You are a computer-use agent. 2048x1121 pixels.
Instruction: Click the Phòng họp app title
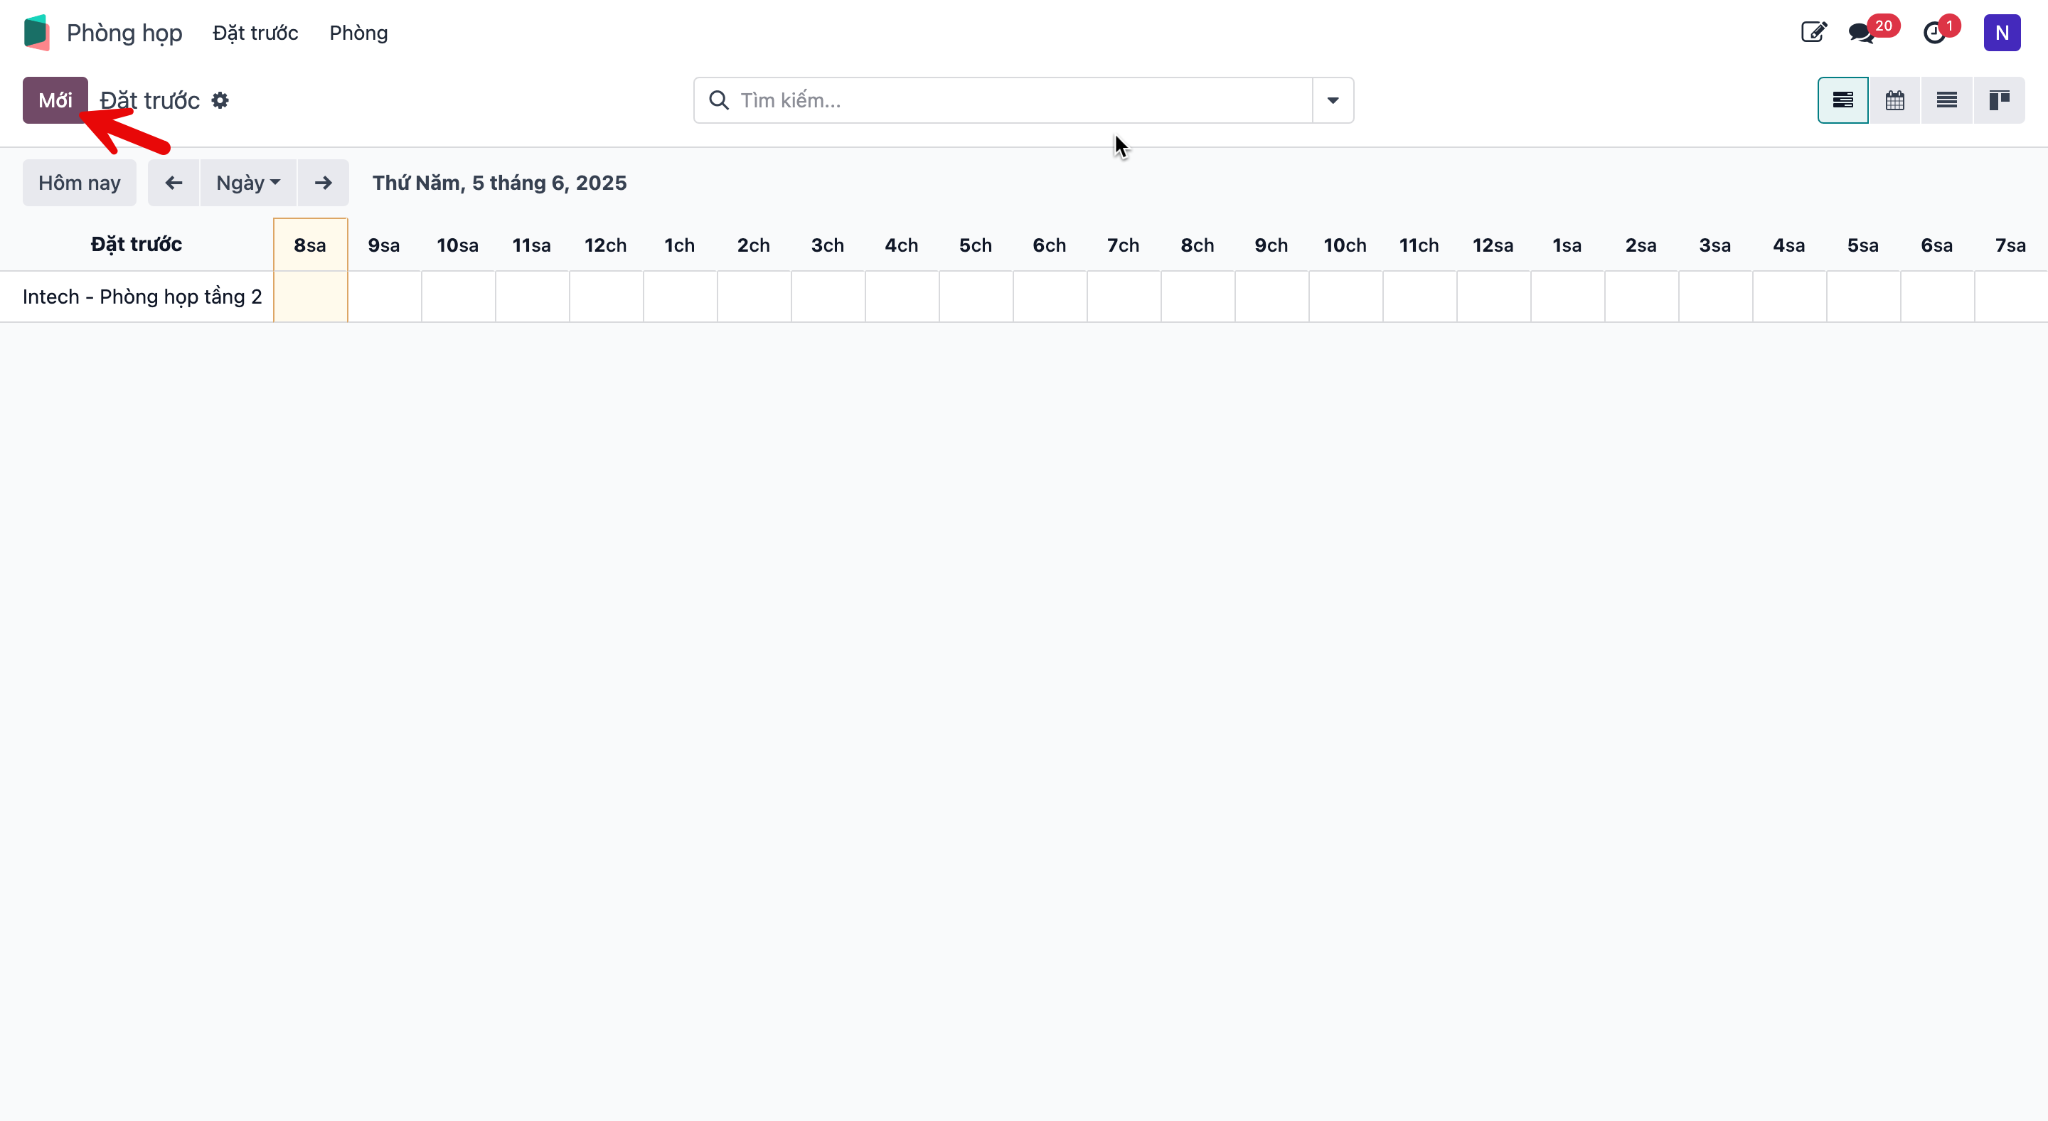click(124, 32)
